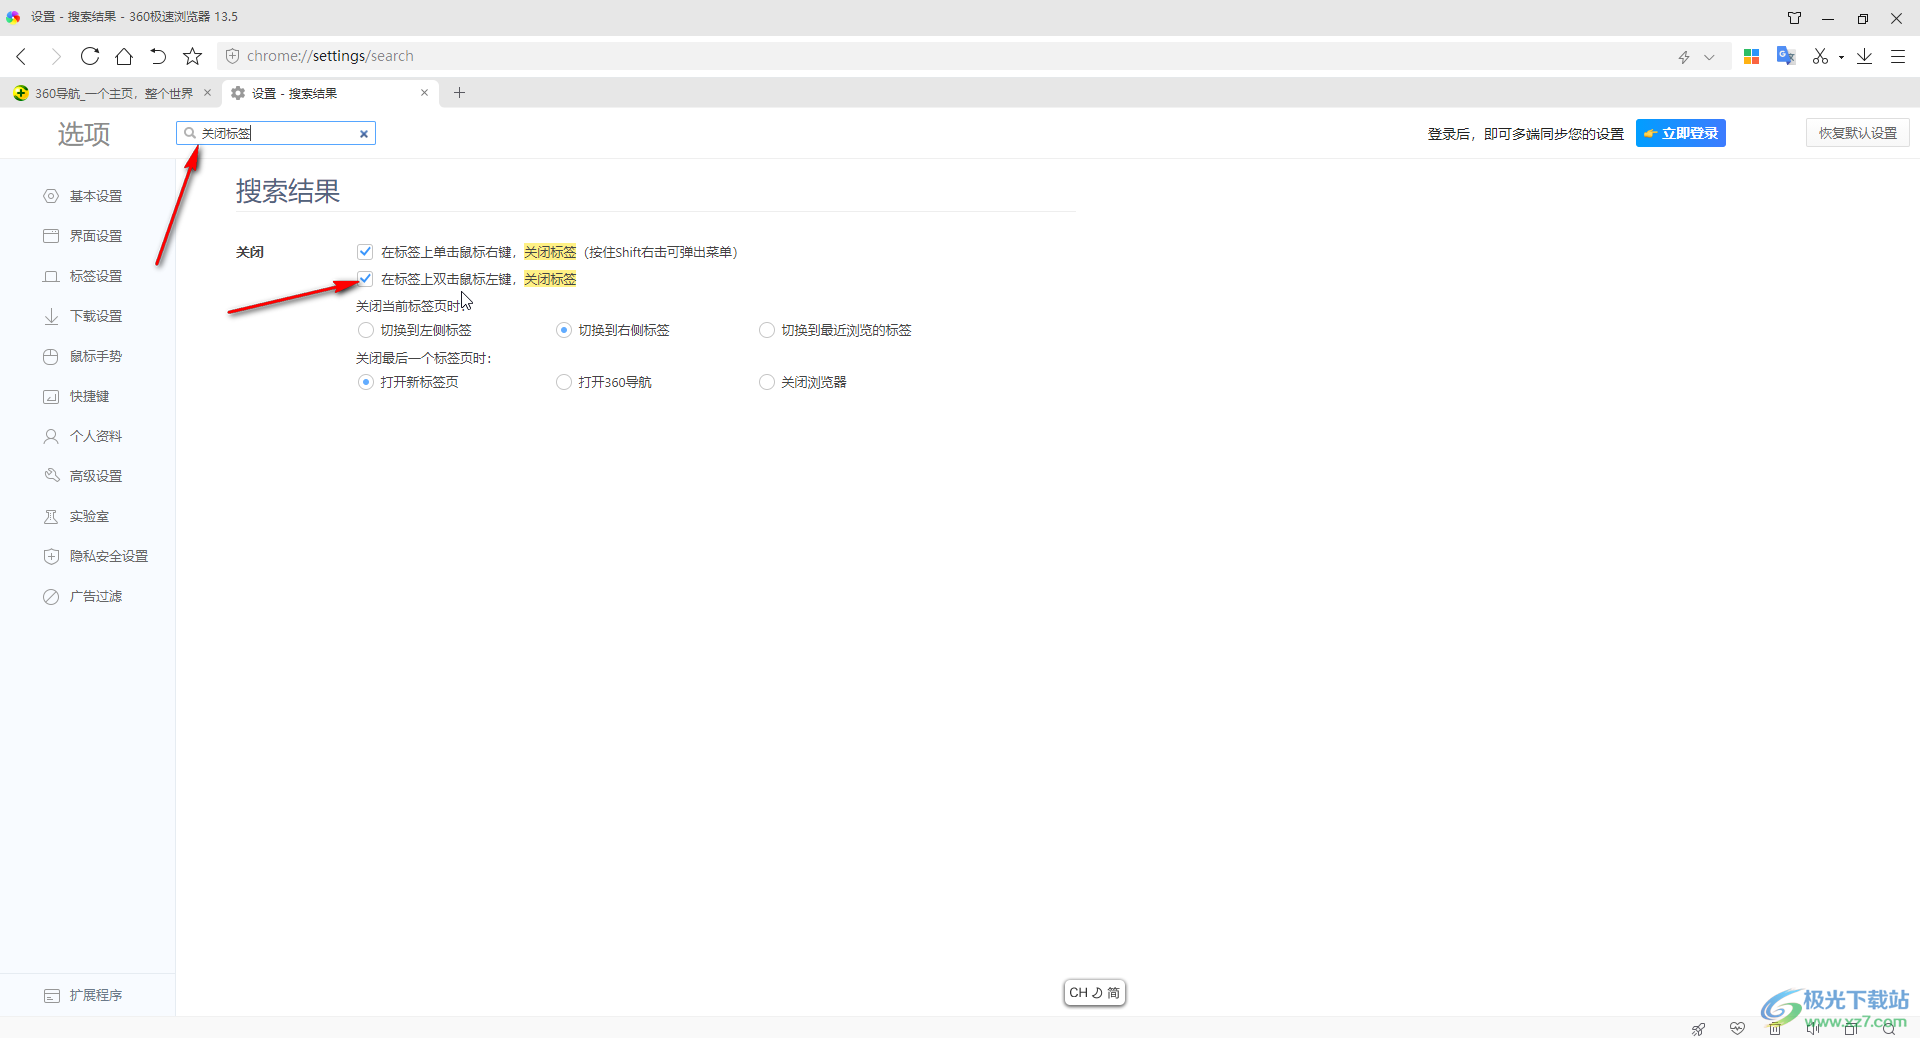Screen dimensions: 1920x1038
Task: Click the rocket accelerator status bar icon
Action: pos(1698,1028)
